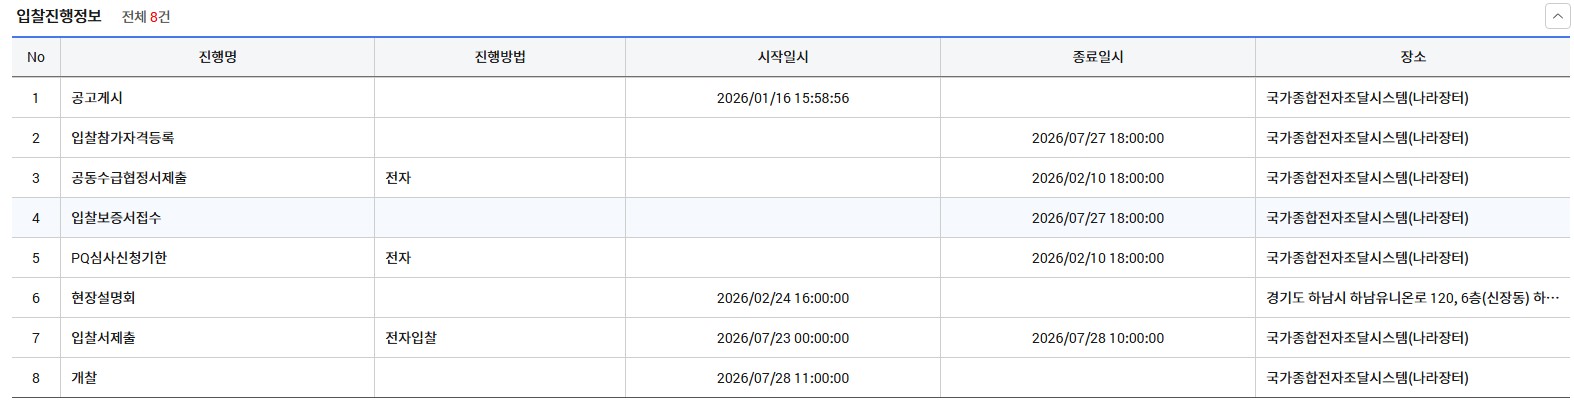The height and width of the screenshot is (404, 1574).
Task: Click end date 2026/07/28 10:00:00
Action: pos(1097,338)
